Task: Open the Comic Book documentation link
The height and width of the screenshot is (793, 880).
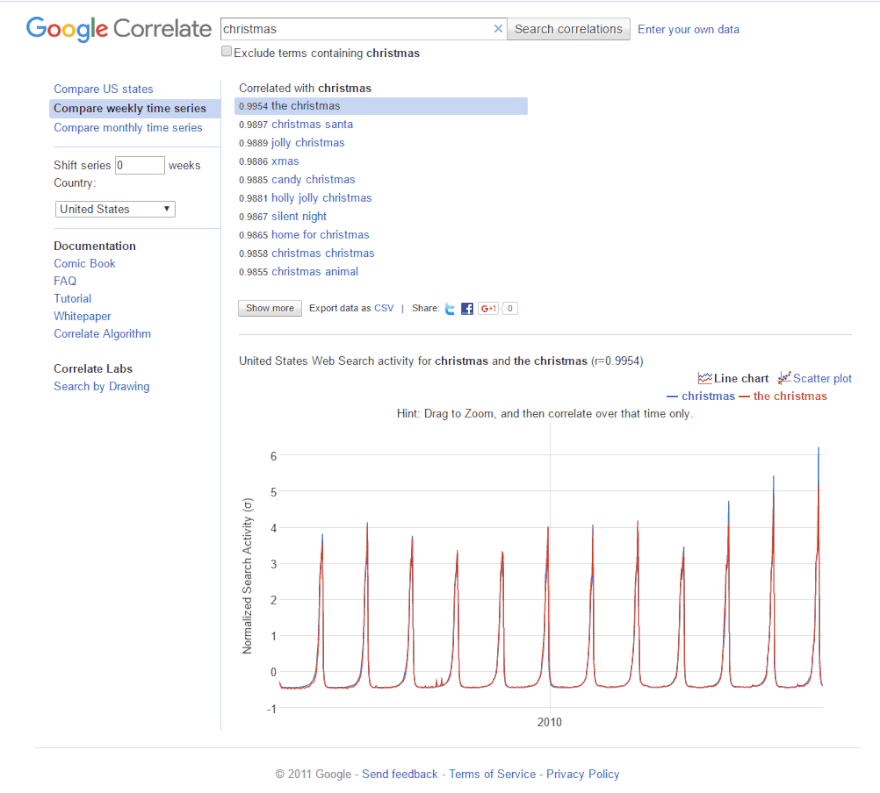Action: click(84, 263)
